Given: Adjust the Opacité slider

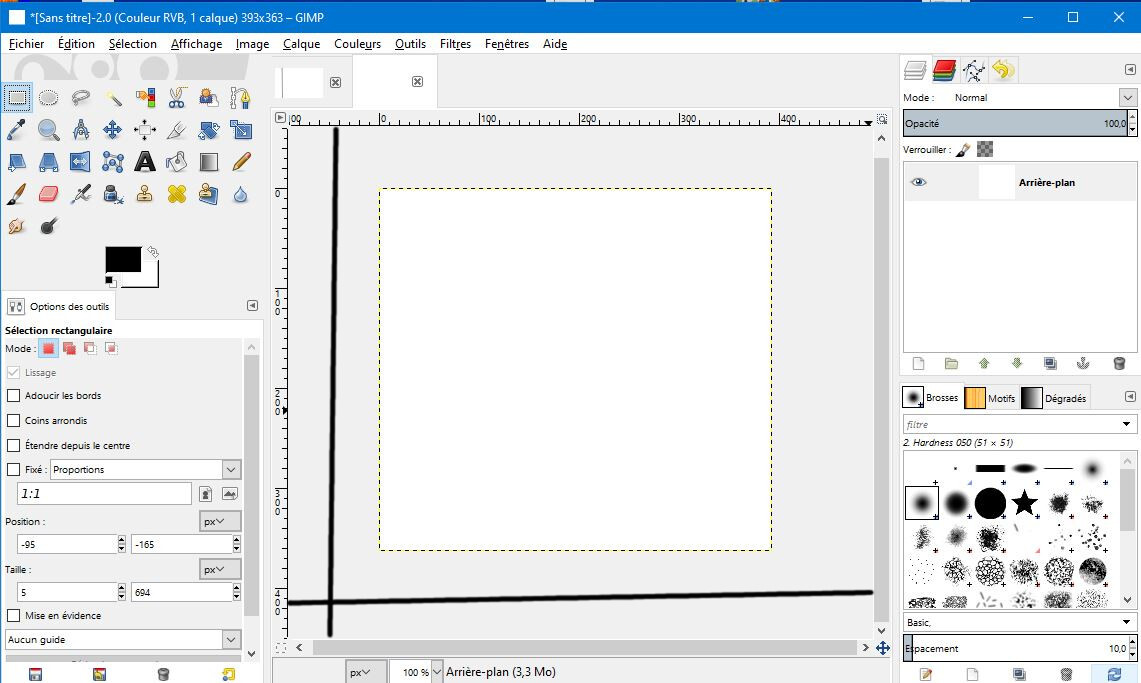Looking at the screenshot, I should pyautogui.click(x=1015, y=124).
